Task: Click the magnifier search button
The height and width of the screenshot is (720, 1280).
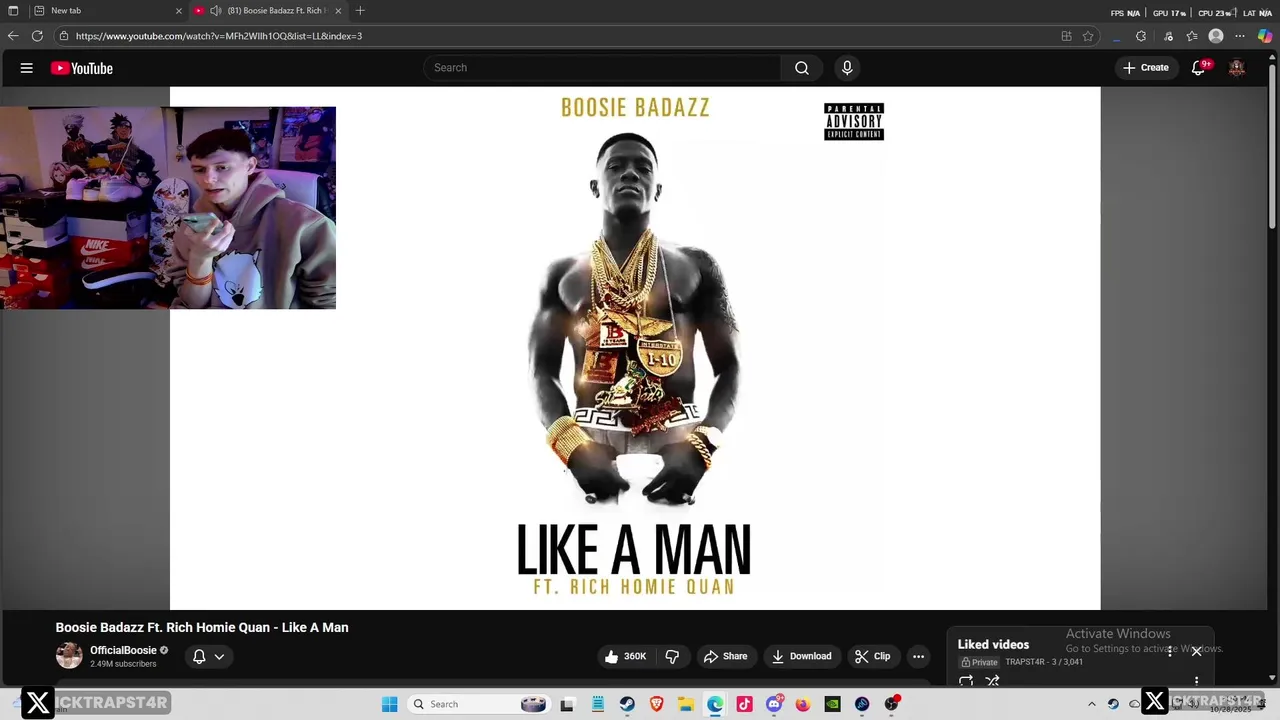Action: [x=802, y=68]
